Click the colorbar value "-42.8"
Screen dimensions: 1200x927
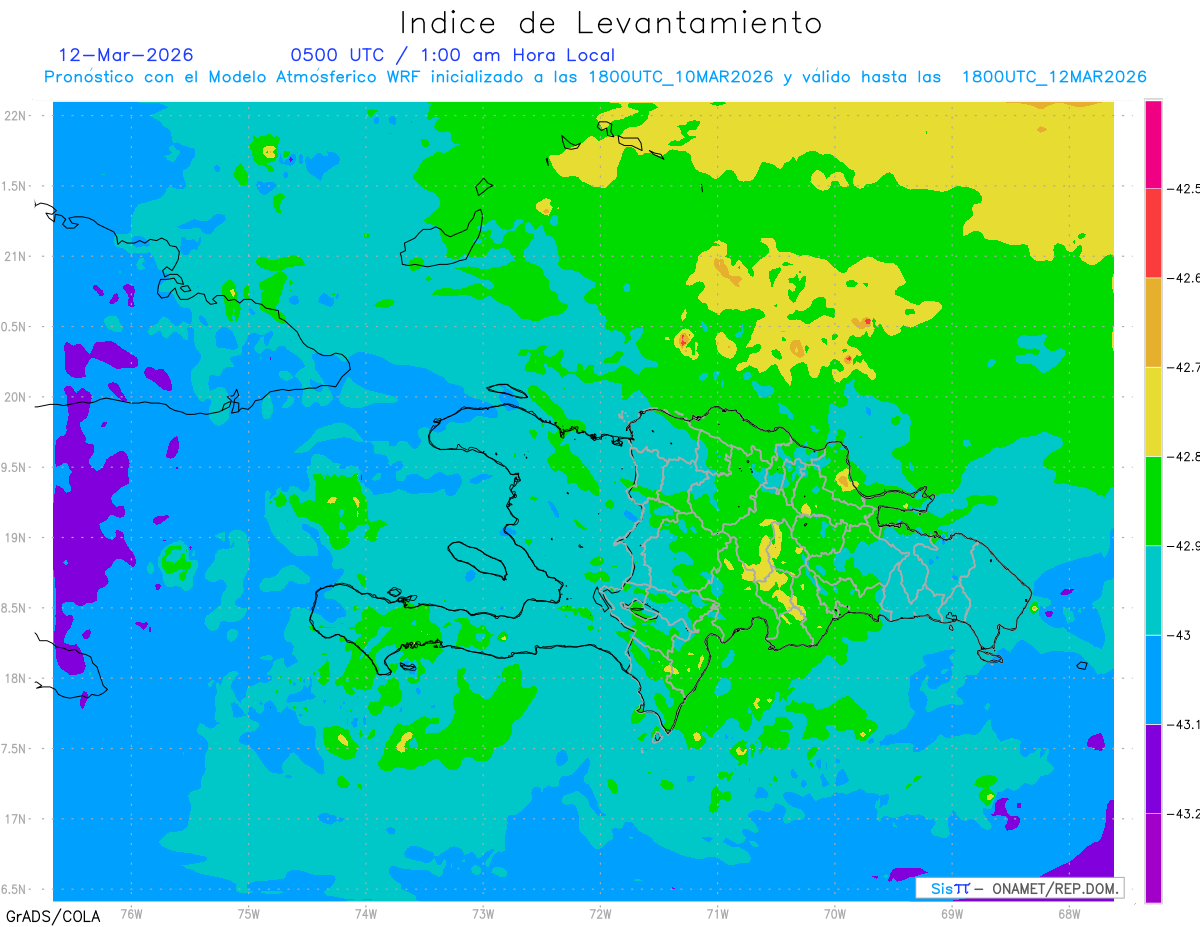(x=1184, y=457)
